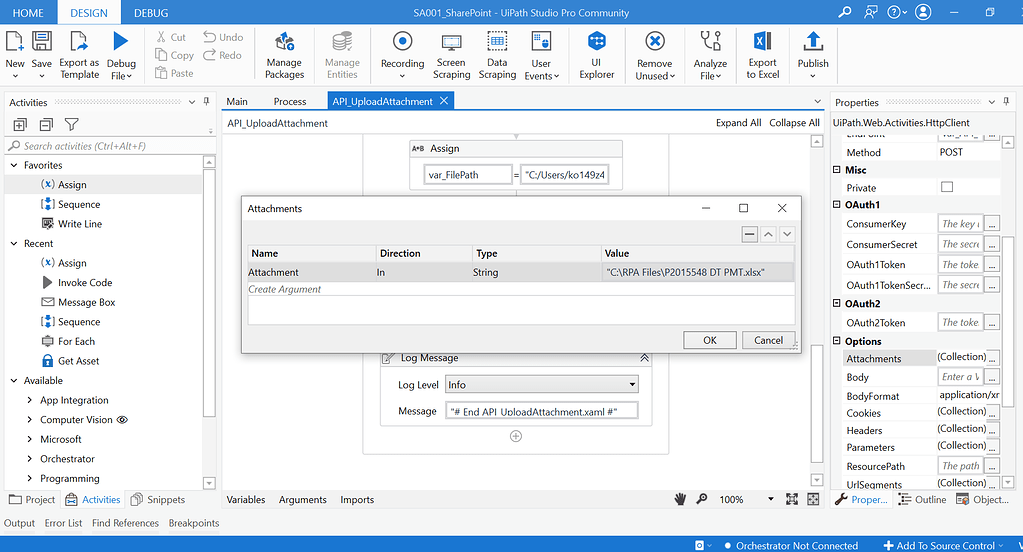The height and width of the screenshot is (552, 1023).
Task: Click Cancel in the Attachments dialog
Action: 768,340
